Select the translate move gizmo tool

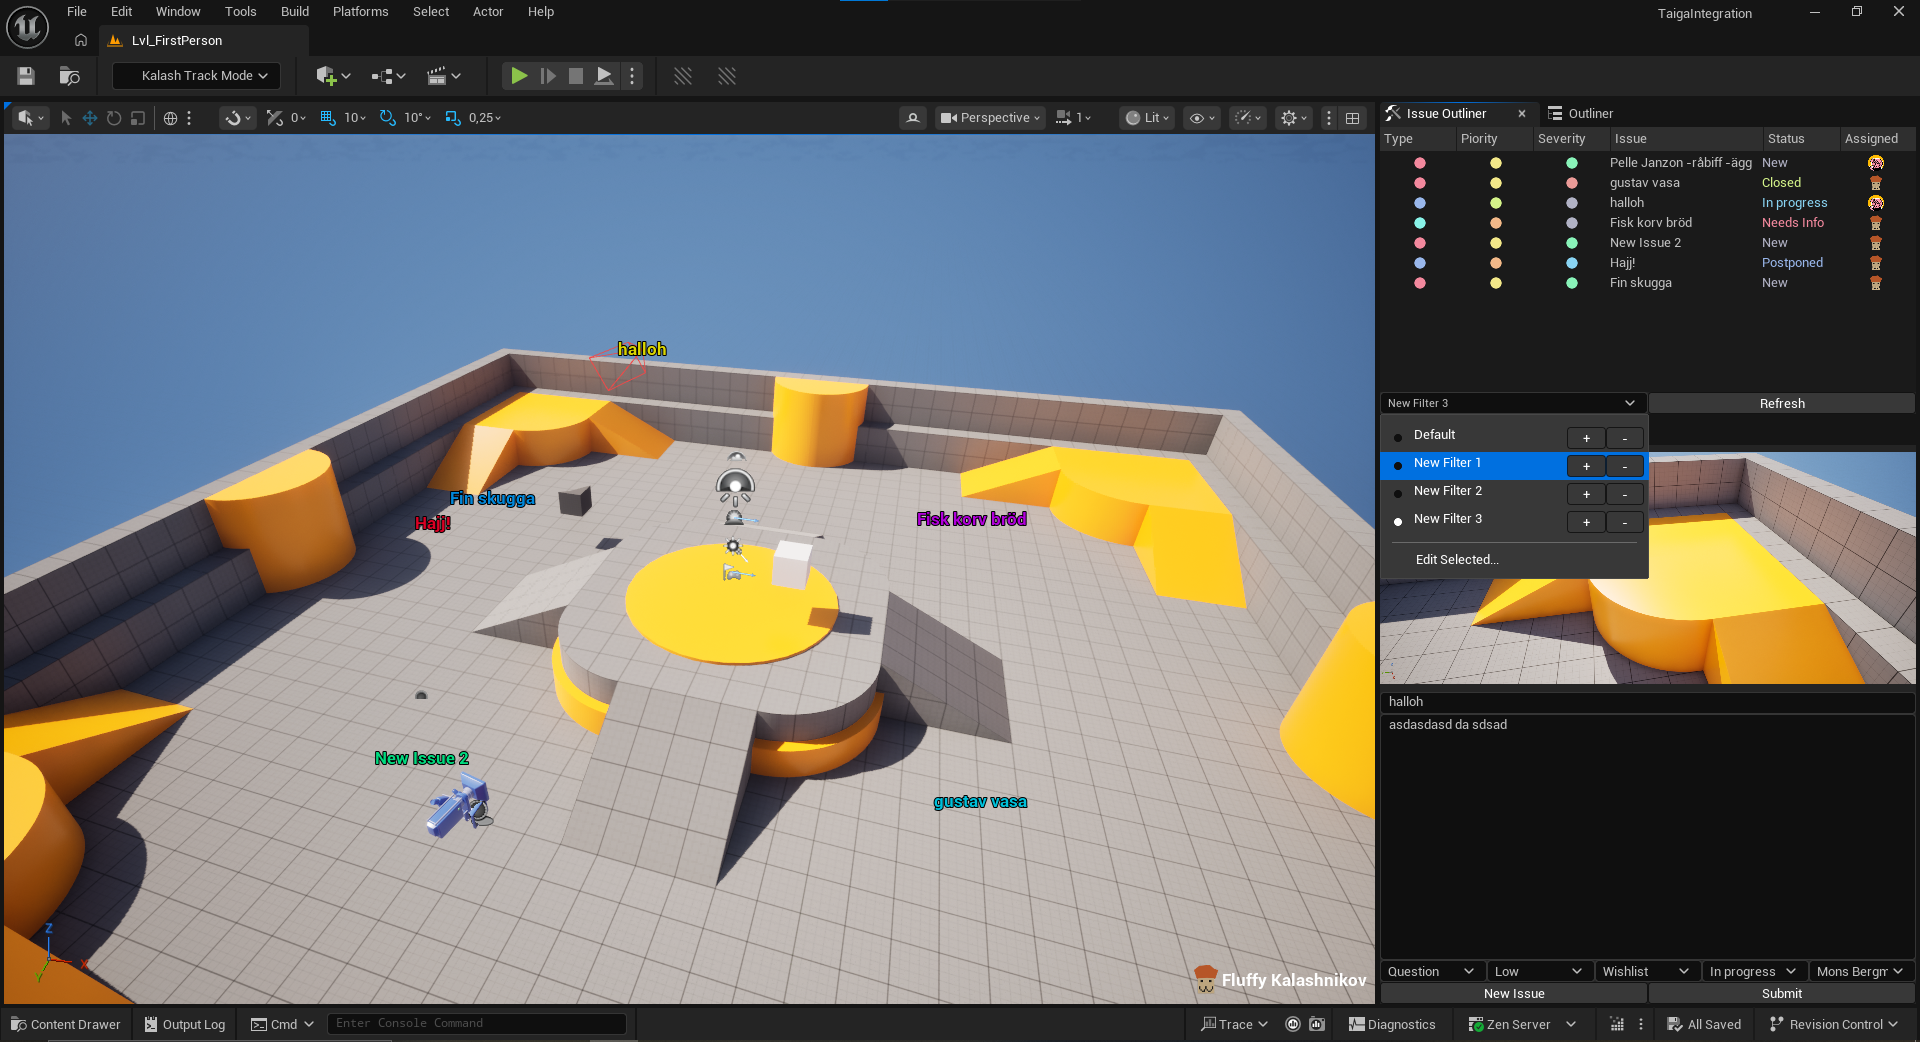point(90,118)
